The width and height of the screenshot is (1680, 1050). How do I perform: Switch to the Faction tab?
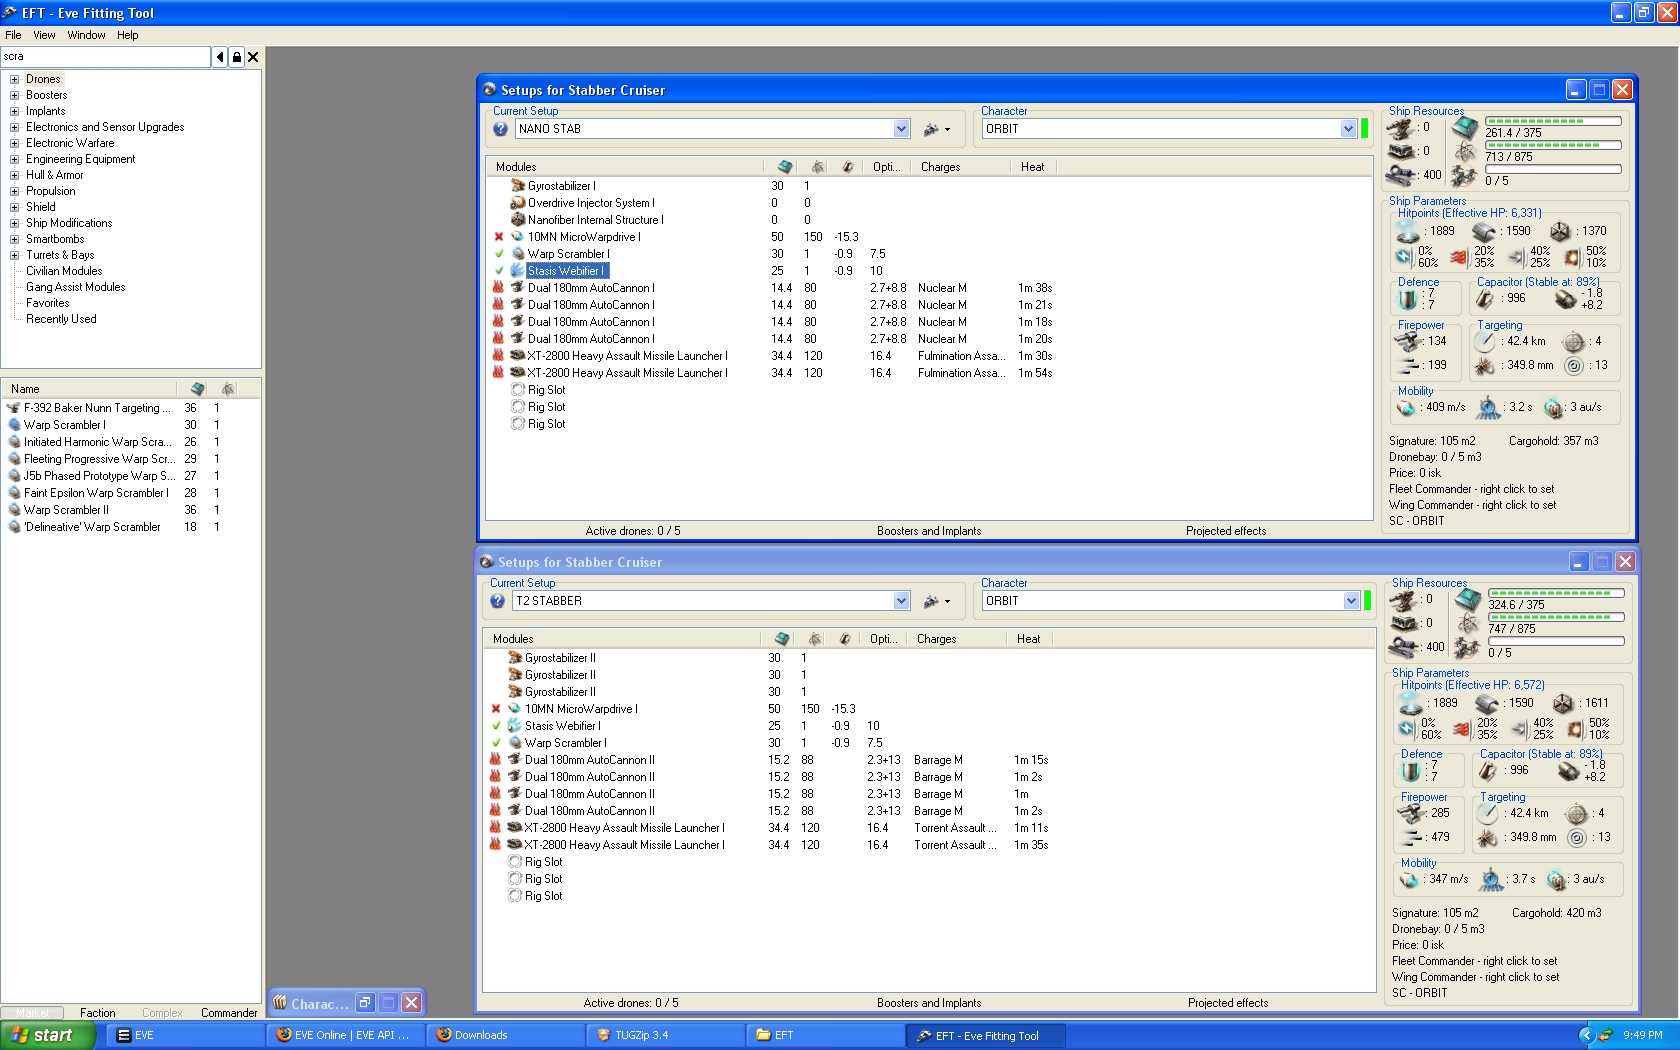[x=98, y=1013]
